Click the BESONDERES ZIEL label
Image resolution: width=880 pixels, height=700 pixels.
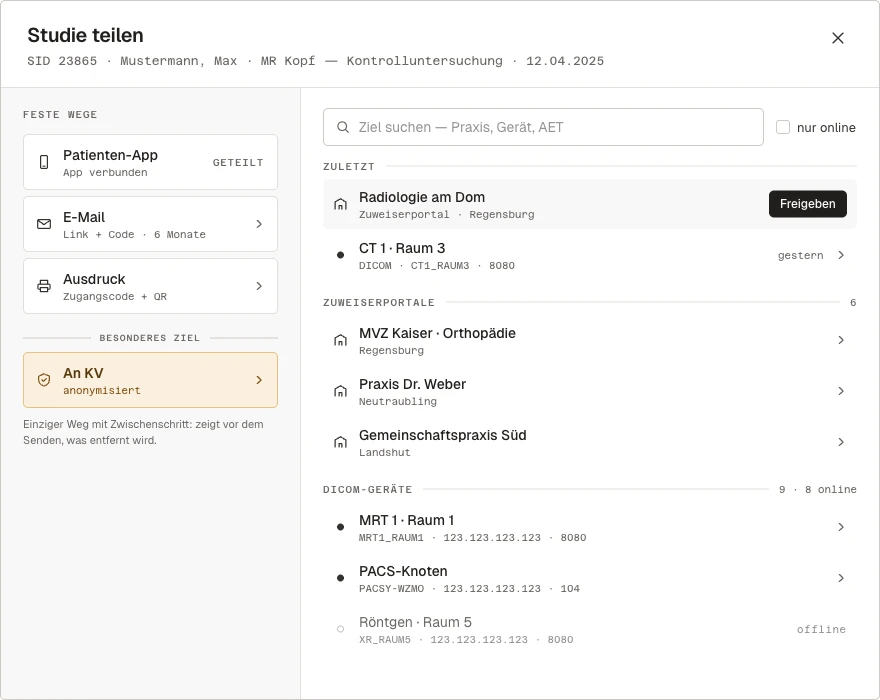(x=149, y=338)
